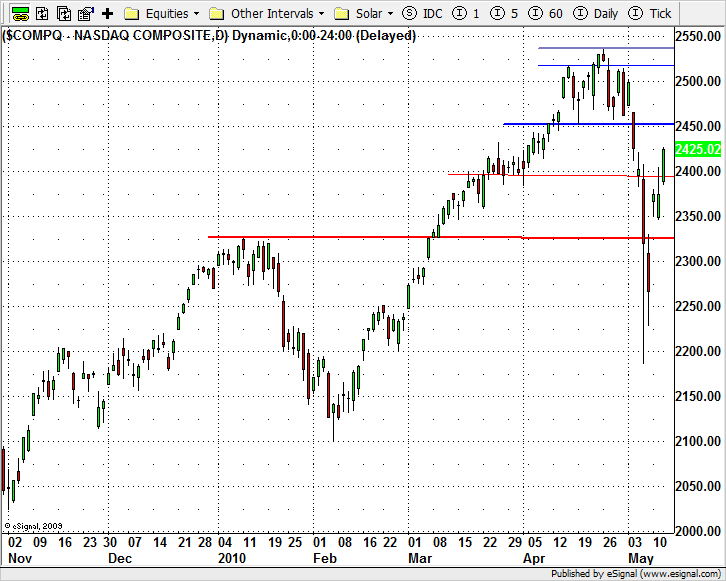726x581 pixels.
Task: Click the stacked-pages refresh arrows icon
Action: pyautogui.click(x=64, y=13)
